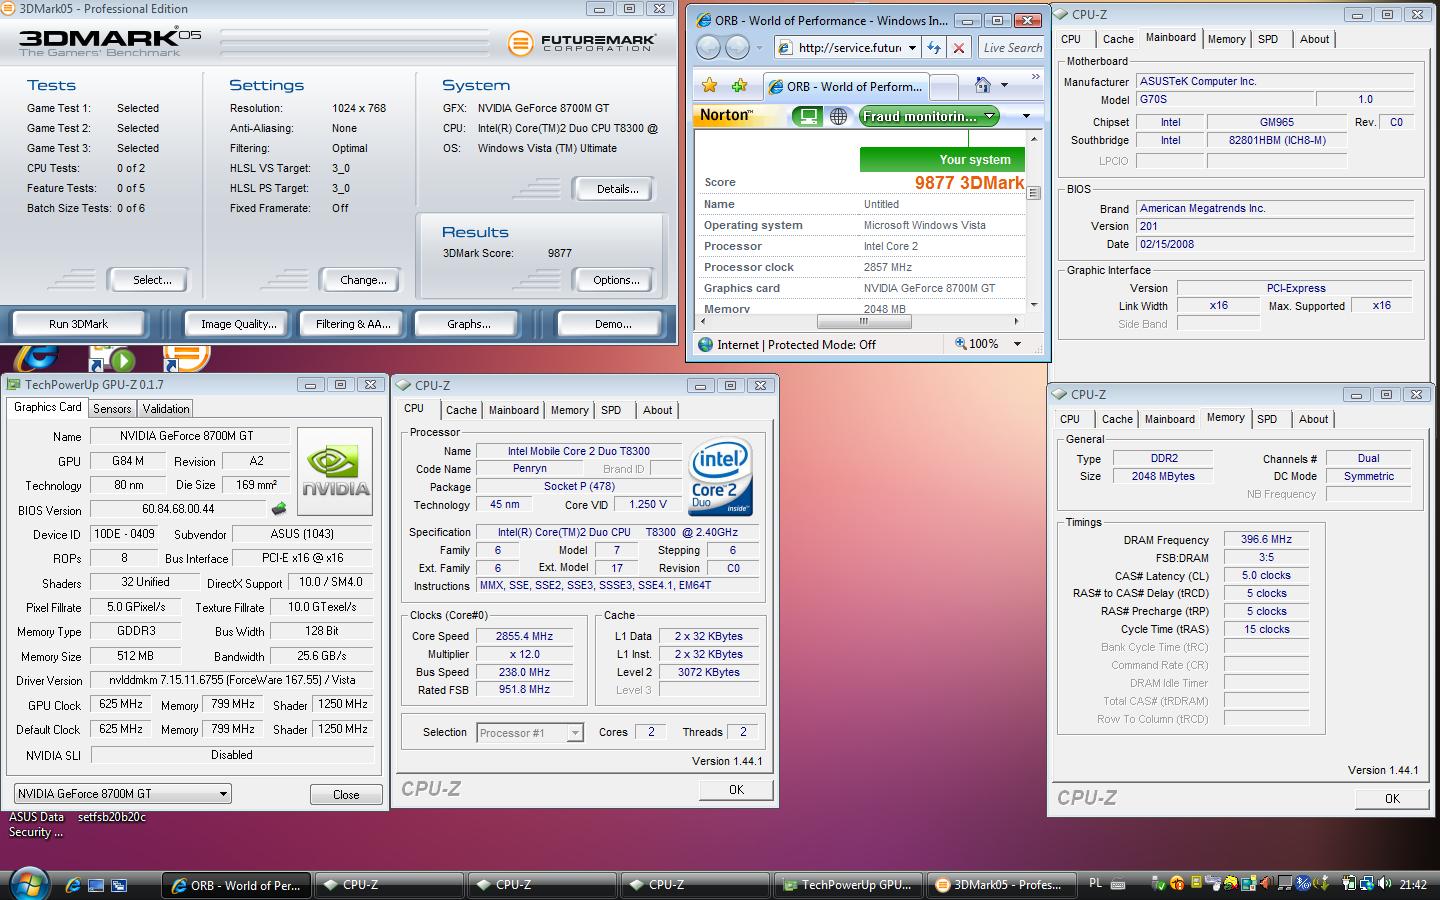Click the browser Back arrow button
The height and width of the screenshot is (900, 1440).
(708, 47)
